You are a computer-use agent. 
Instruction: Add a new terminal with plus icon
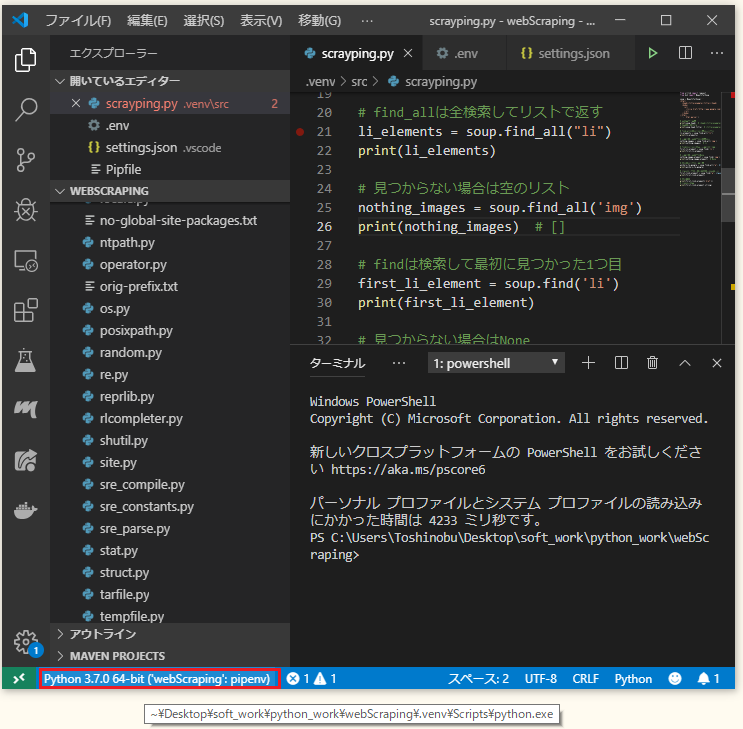[x=588, y=363]
